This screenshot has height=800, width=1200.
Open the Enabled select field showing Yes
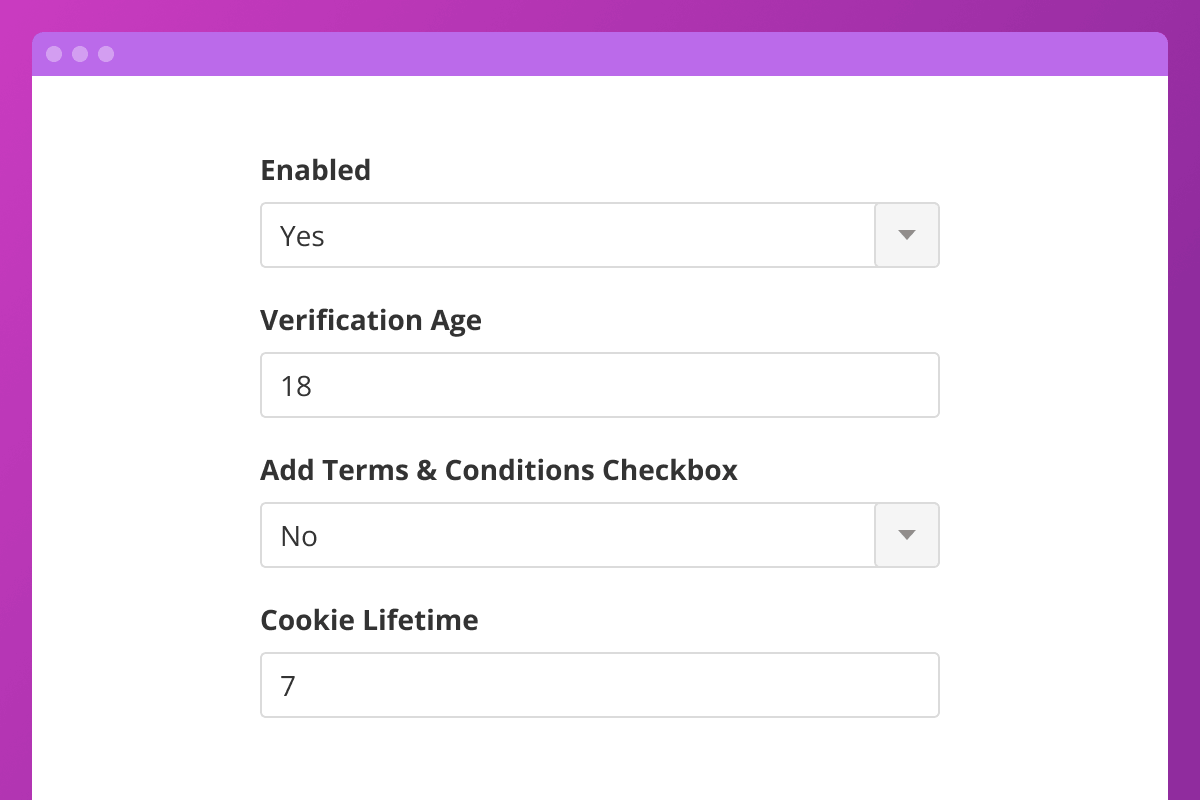coord(568,235)
